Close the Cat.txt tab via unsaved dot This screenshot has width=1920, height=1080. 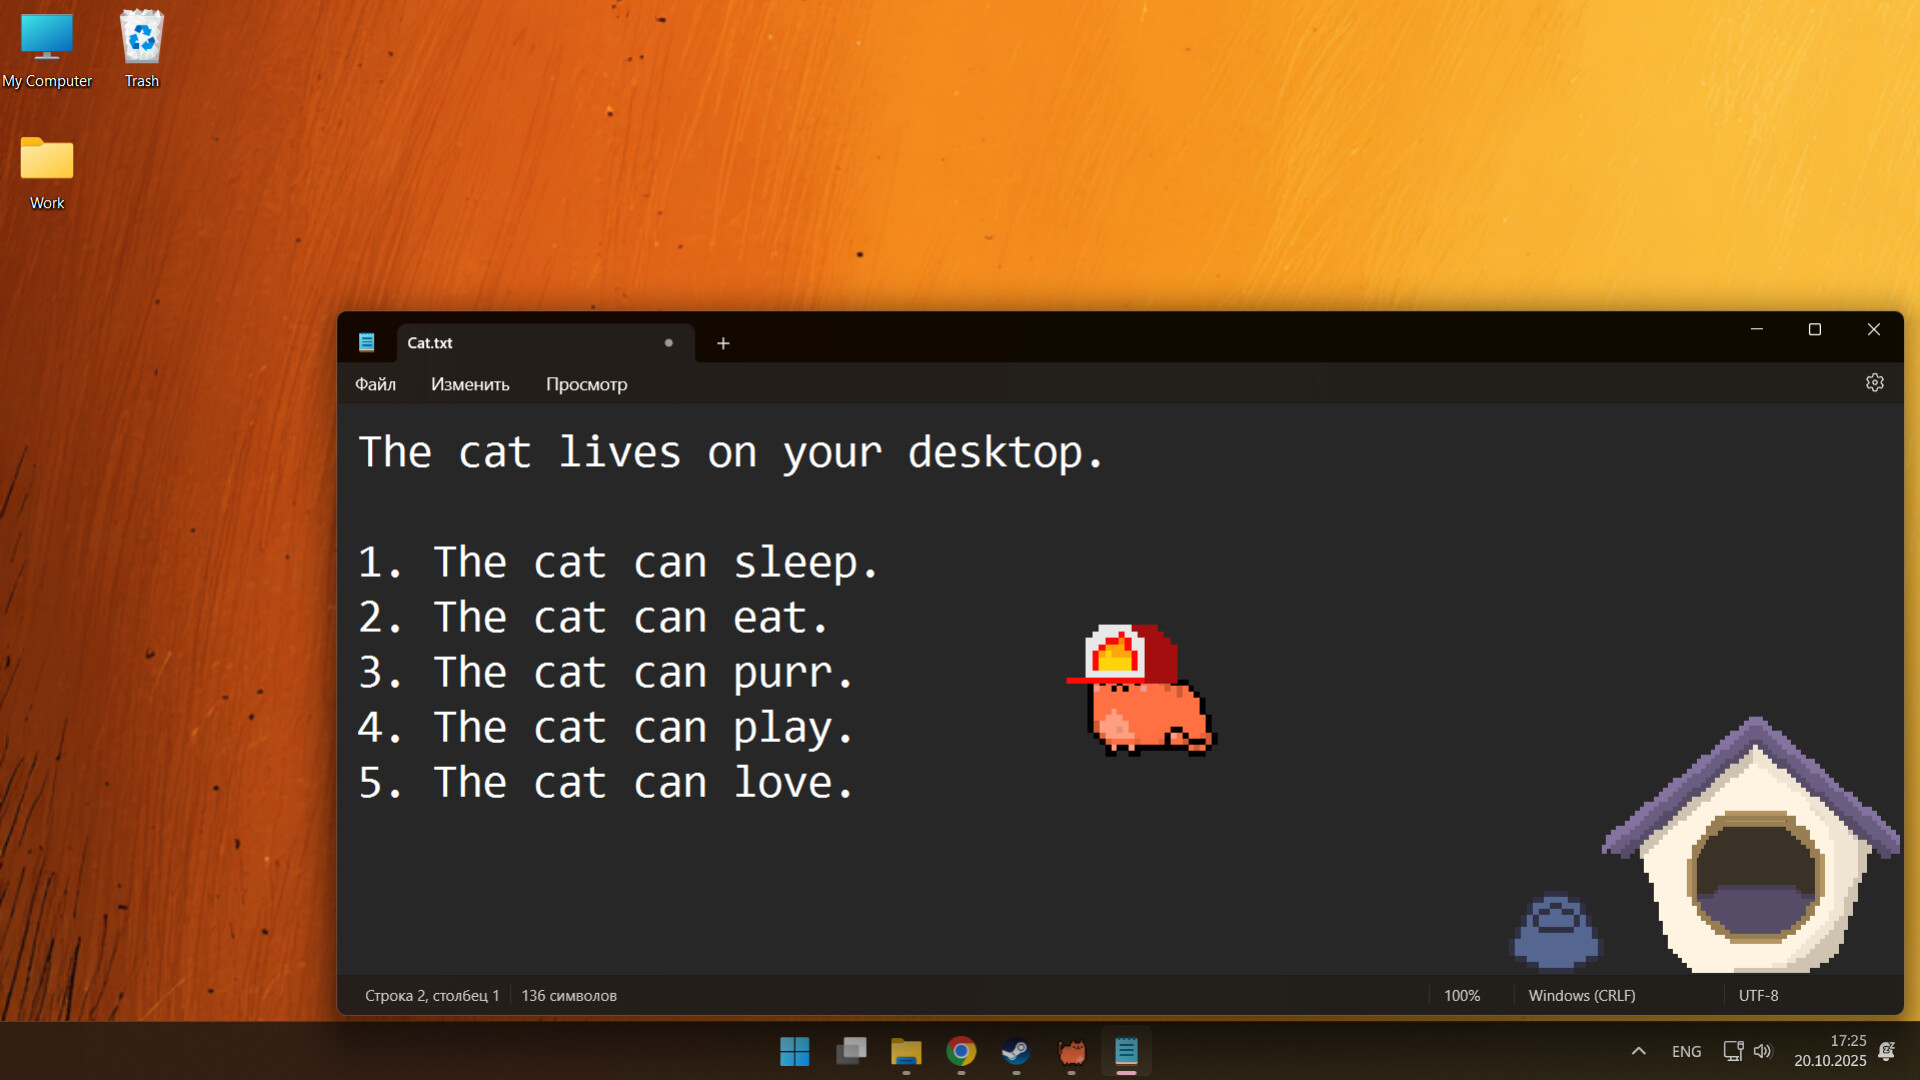click(668, 343)
